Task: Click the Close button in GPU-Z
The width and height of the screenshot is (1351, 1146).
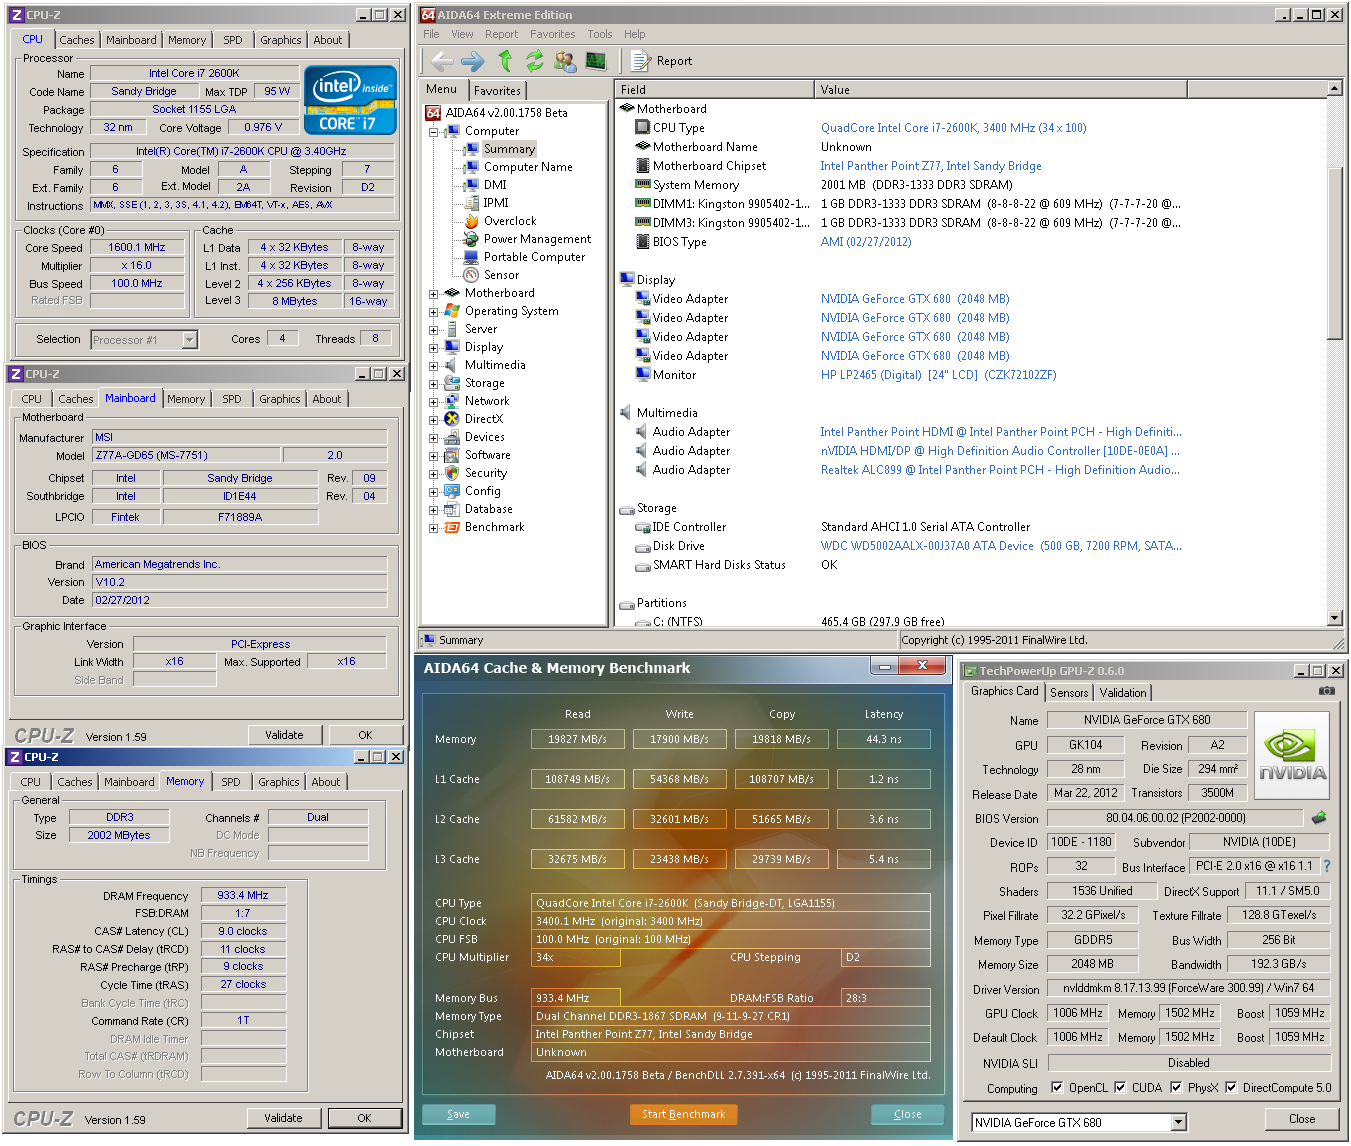Action: [x=1302, y=1118]
